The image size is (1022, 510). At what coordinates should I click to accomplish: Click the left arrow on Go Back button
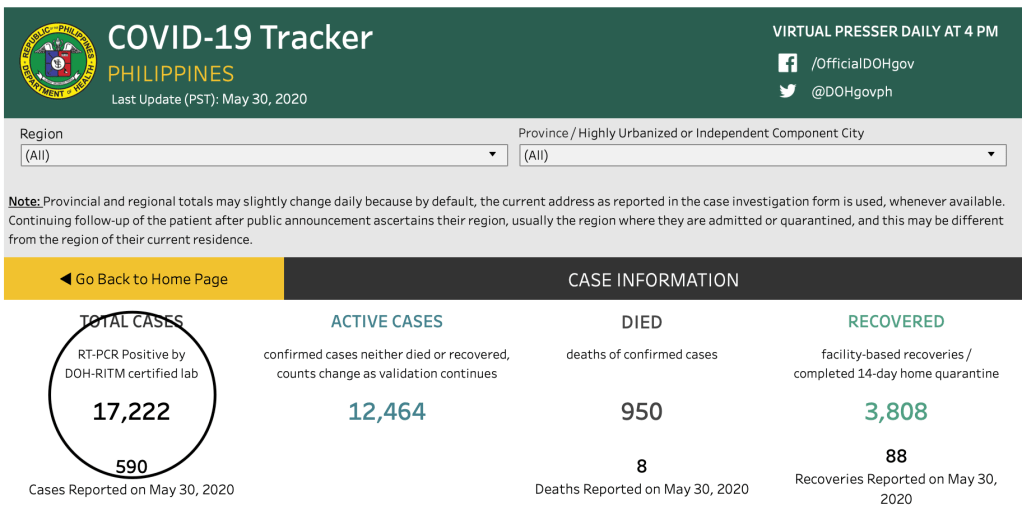click(65, 279)
